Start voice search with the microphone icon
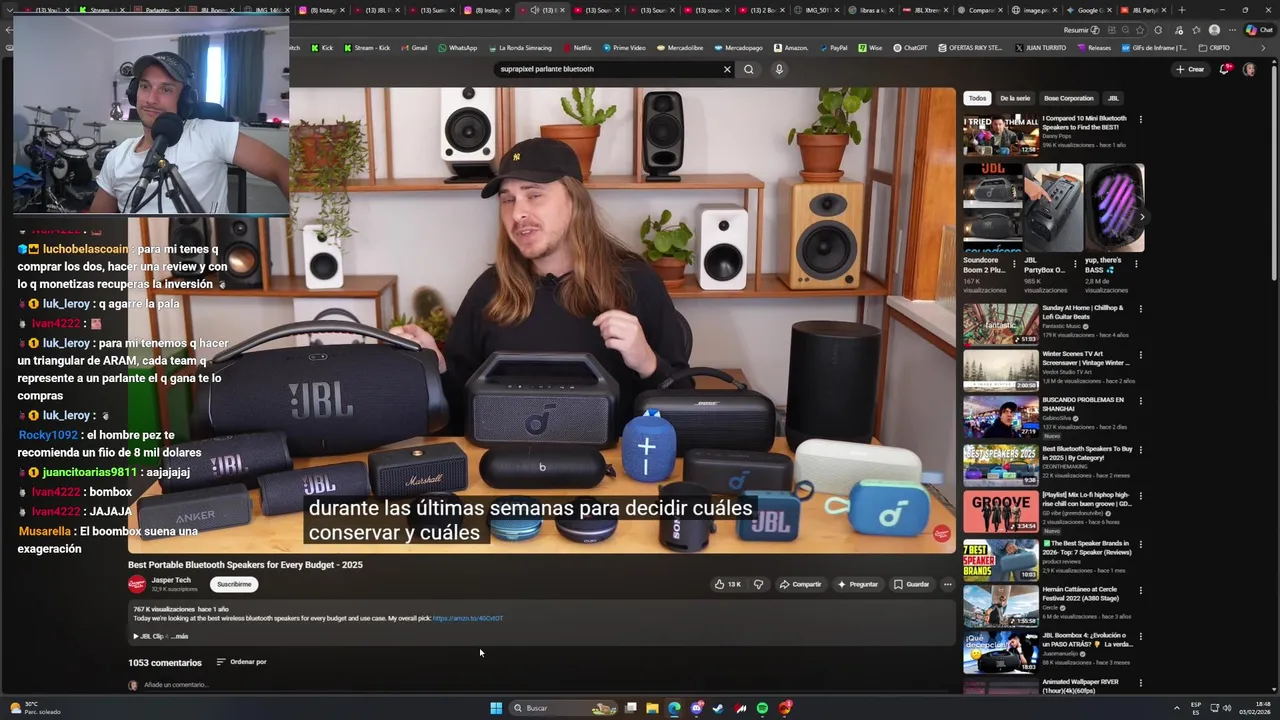This screenshot has width=1280, height=720. tap(779, 69)
